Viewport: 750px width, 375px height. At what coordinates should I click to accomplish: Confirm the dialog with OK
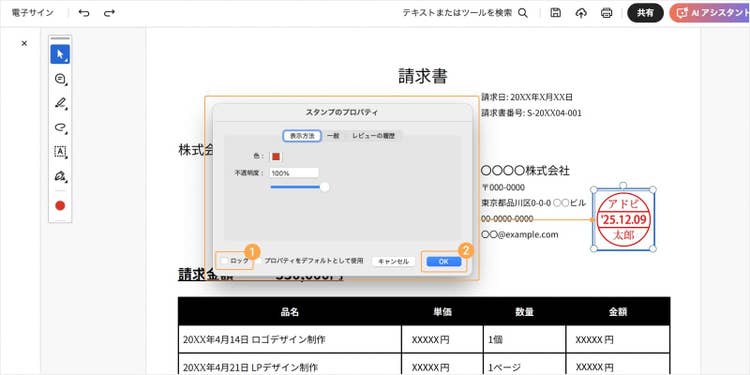coord(444,262)
